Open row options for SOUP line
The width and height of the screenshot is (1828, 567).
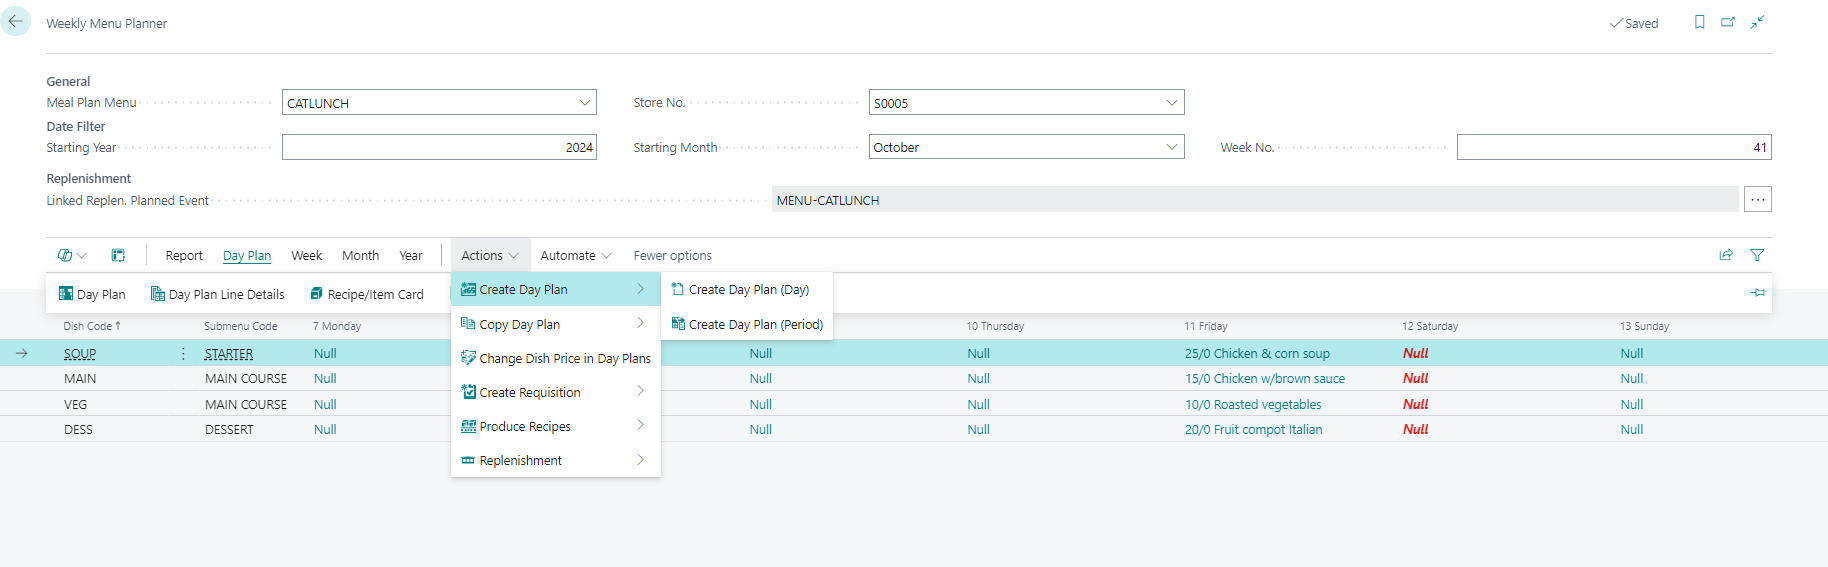pyautogui.click(x=183, y=354)
